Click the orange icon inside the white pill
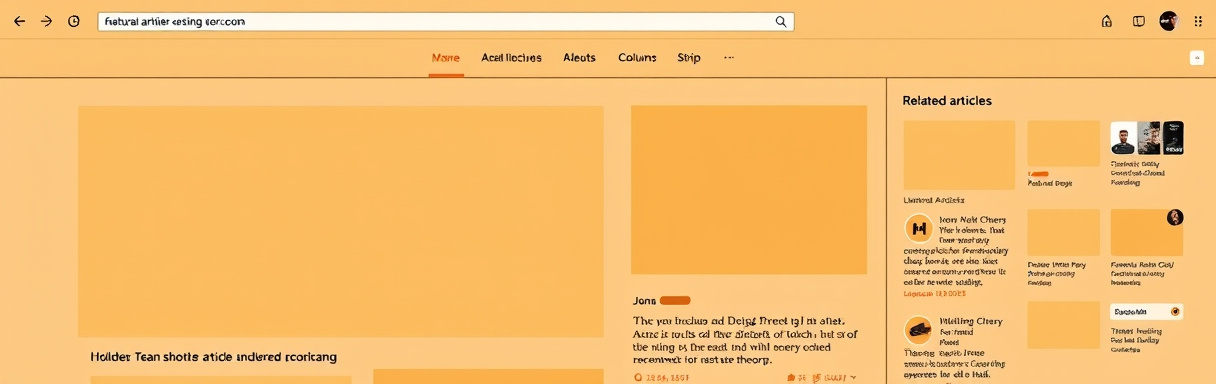The image size is (1216, 384). coord(1175,311)
